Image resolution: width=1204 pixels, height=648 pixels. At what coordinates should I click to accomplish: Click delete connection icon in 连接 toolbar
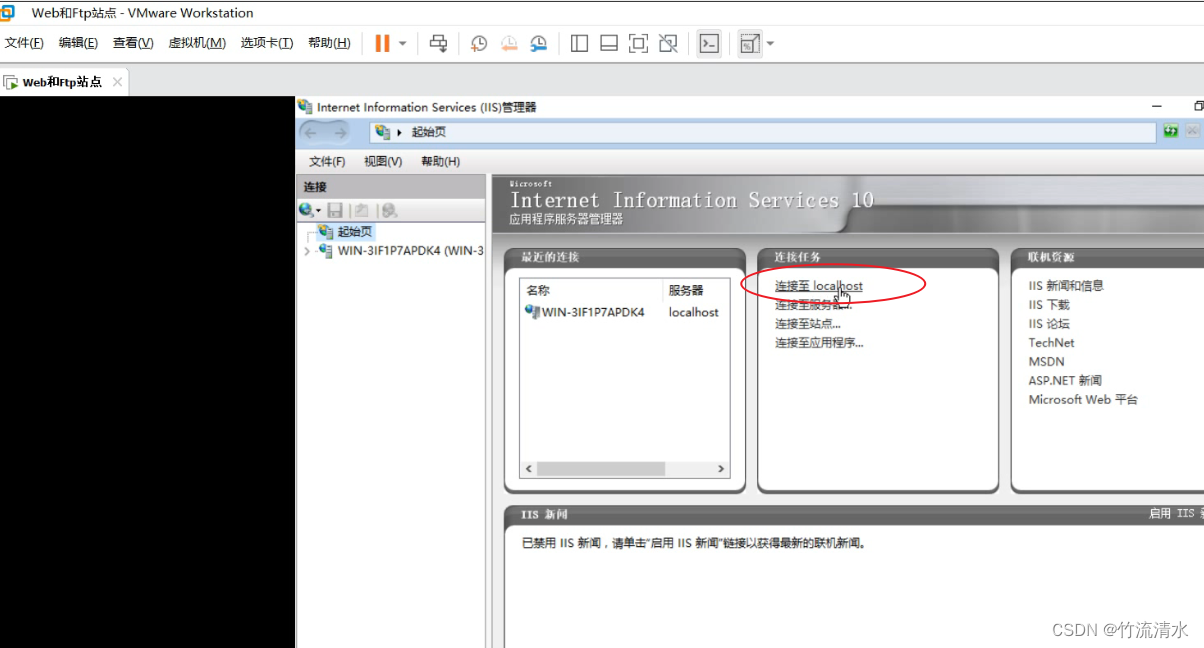(389, 210)
